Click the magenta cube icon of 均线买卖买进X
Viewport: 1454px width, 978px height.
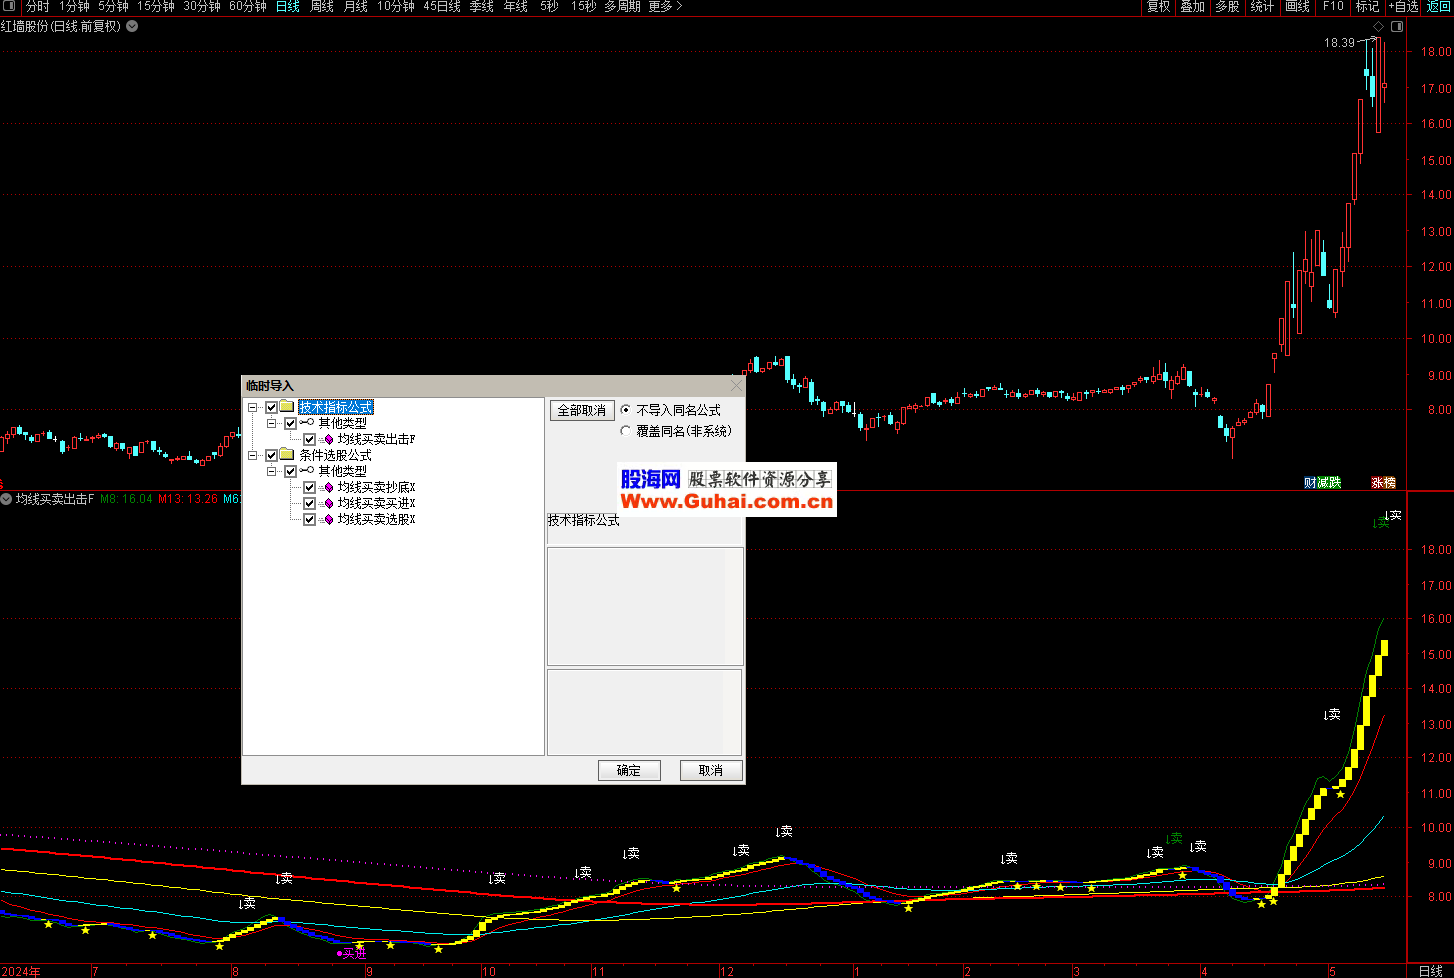327,503
